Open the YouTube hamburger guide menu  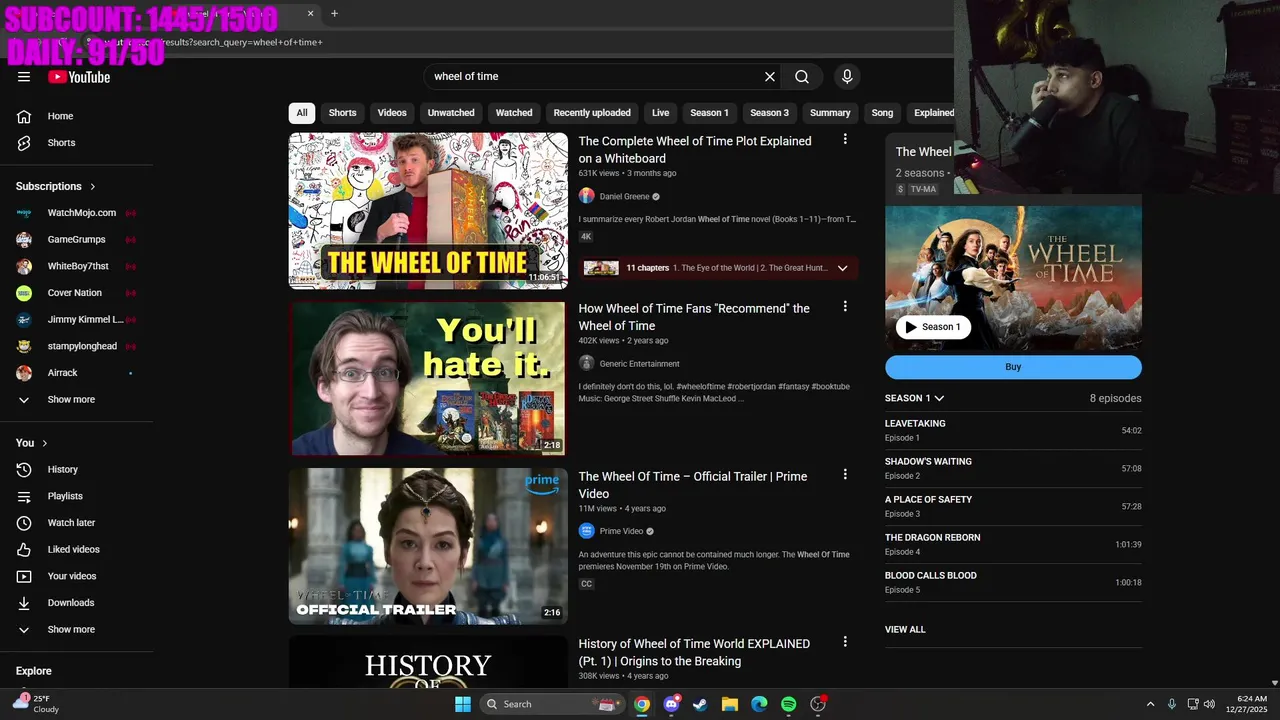click(24, 77)
